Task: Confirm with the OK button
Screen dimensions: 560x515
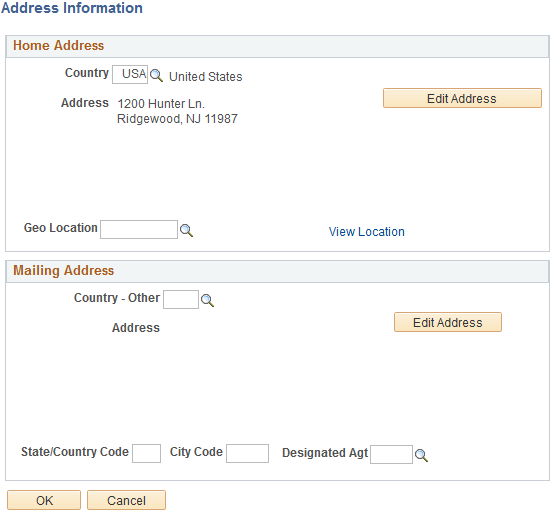Action: point(44,500)
